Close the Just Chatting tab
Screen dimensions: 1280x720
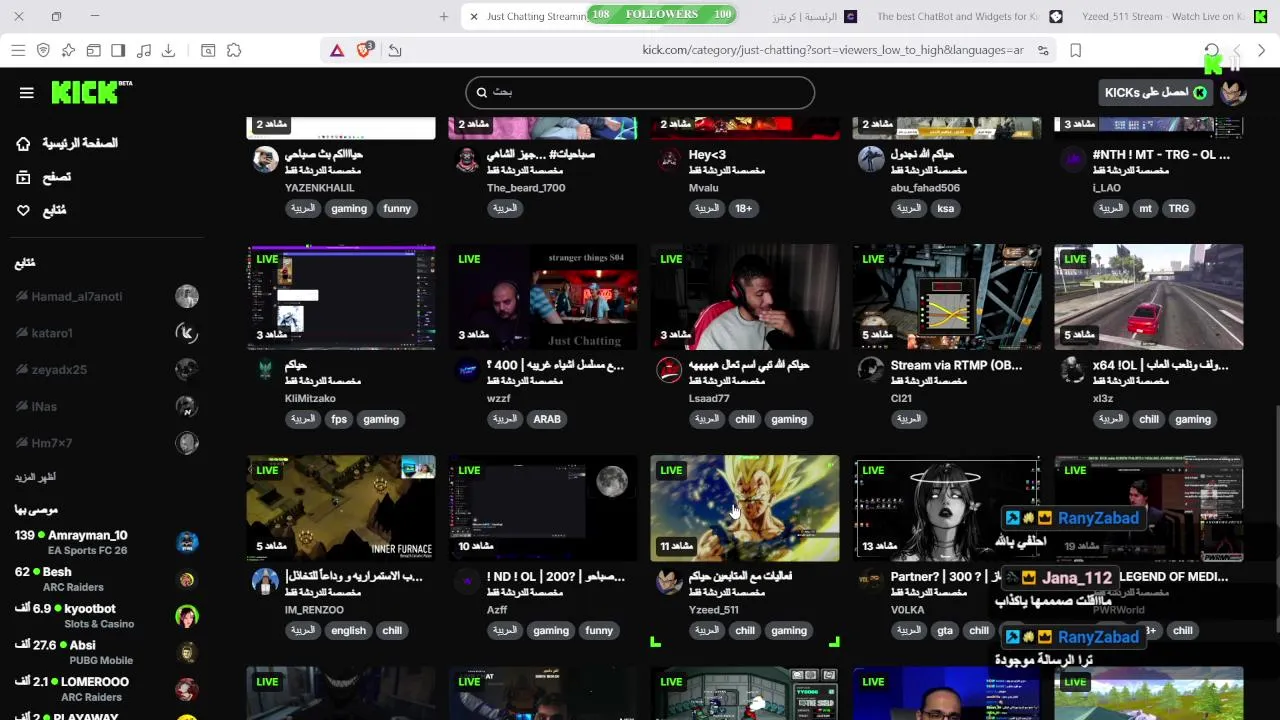[x=474, y=16]
